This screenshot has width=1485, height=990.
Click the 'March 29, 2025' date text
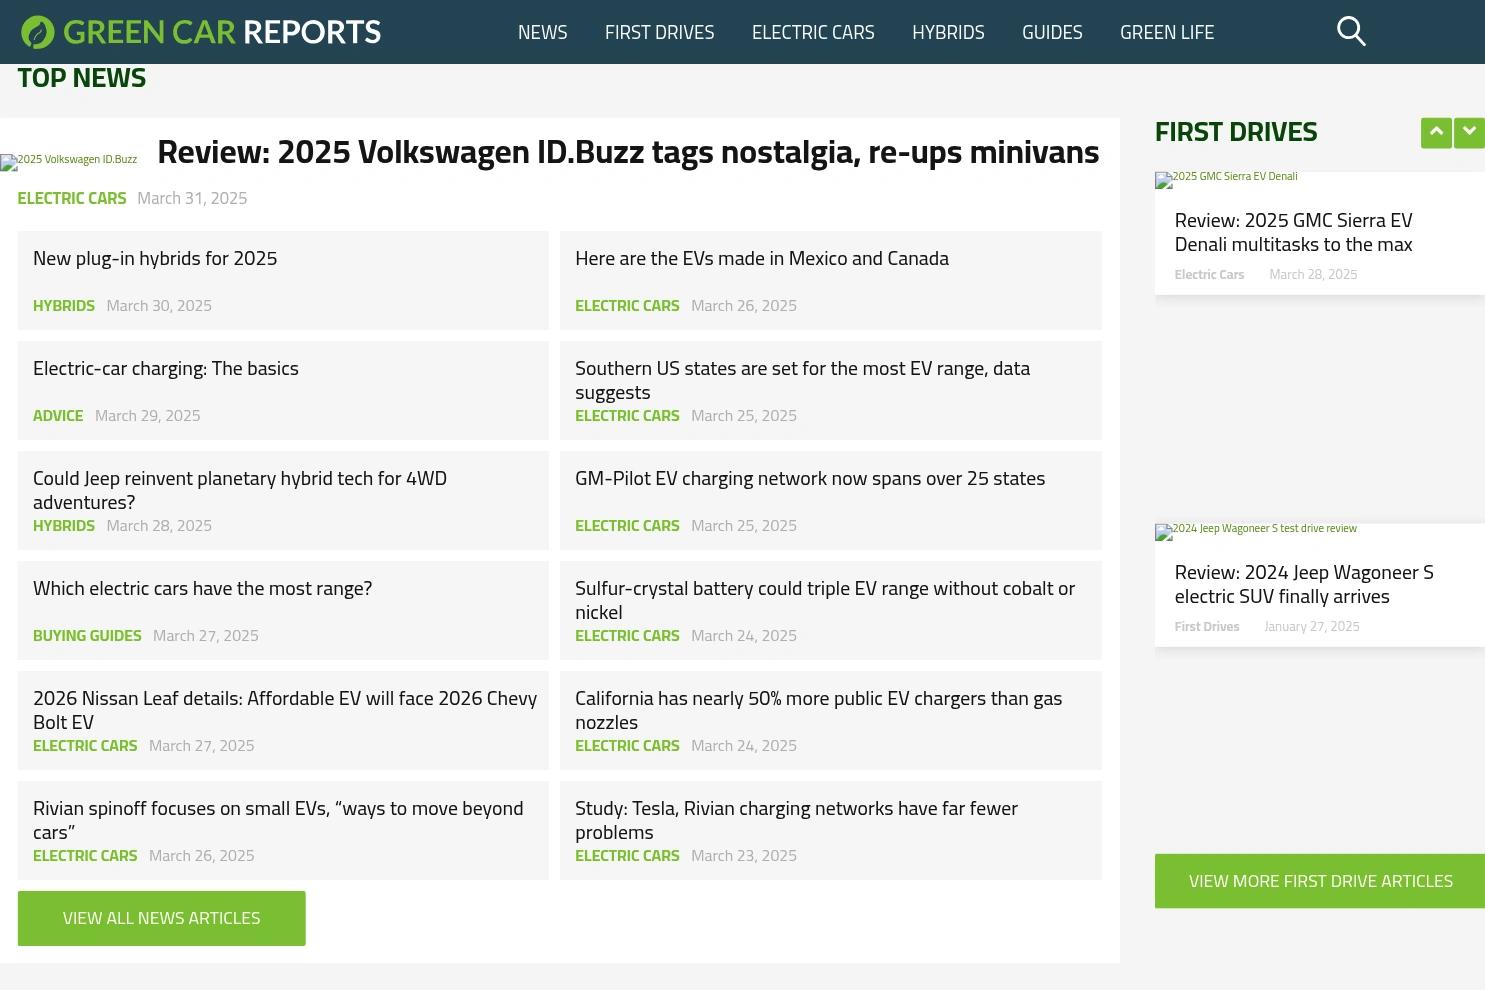[148, 415]
